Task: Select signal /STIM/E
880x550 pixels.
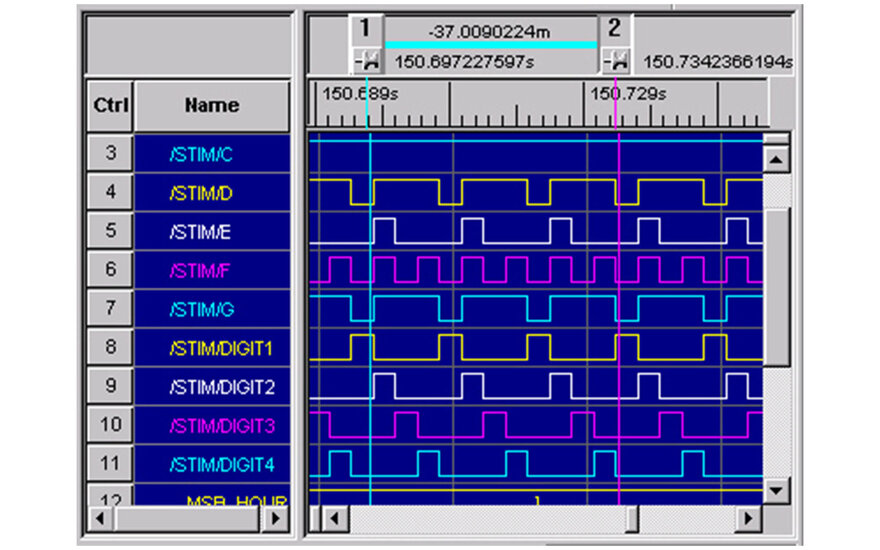Action: coord(213,231)
